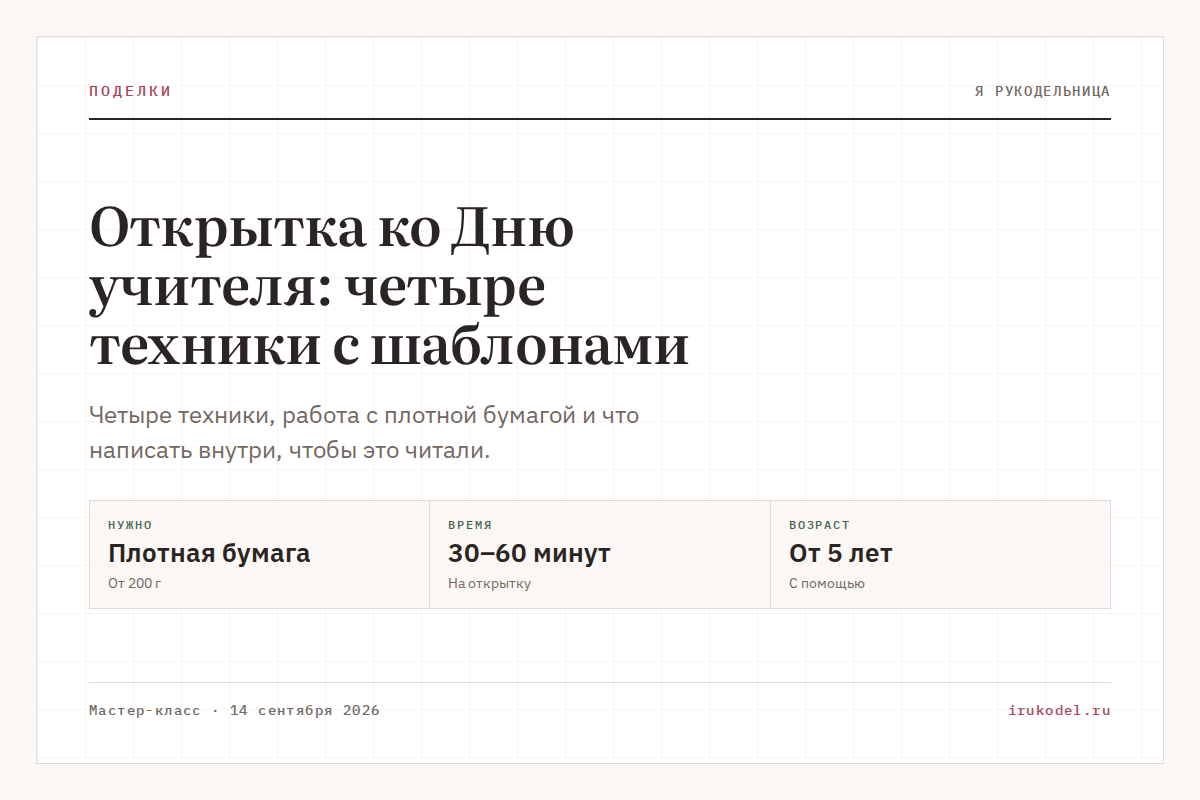This screenshot has height=800, width=1200.
Task: Open the irukodel.ru link
Action: (x=1059, y=711)
